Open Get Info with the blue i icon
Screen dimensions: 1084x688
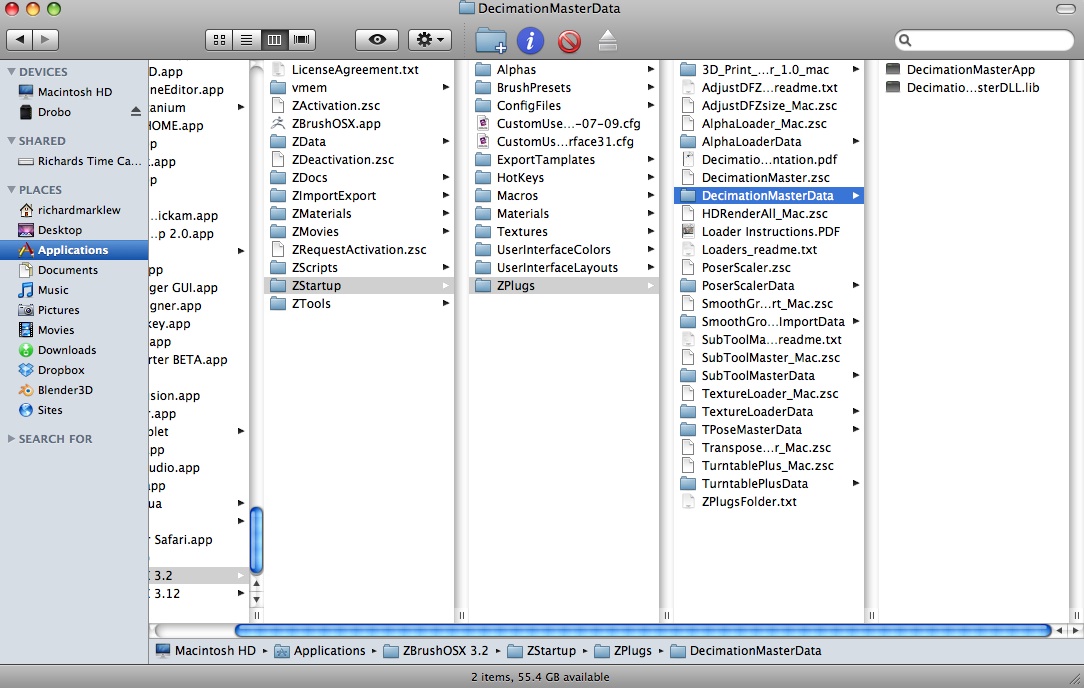coord(530,41)
